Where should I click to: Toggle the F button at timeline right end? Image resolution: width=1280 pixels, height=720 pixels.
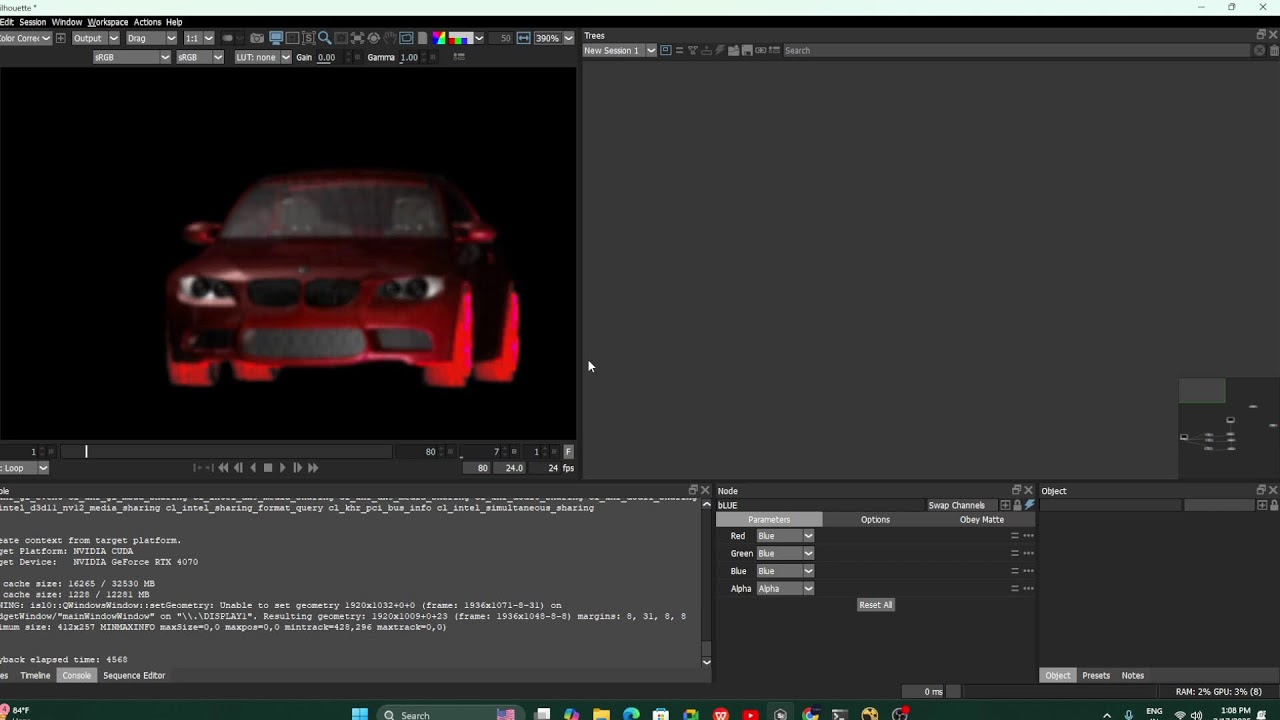pyautogui.click(x=568, y=451)
